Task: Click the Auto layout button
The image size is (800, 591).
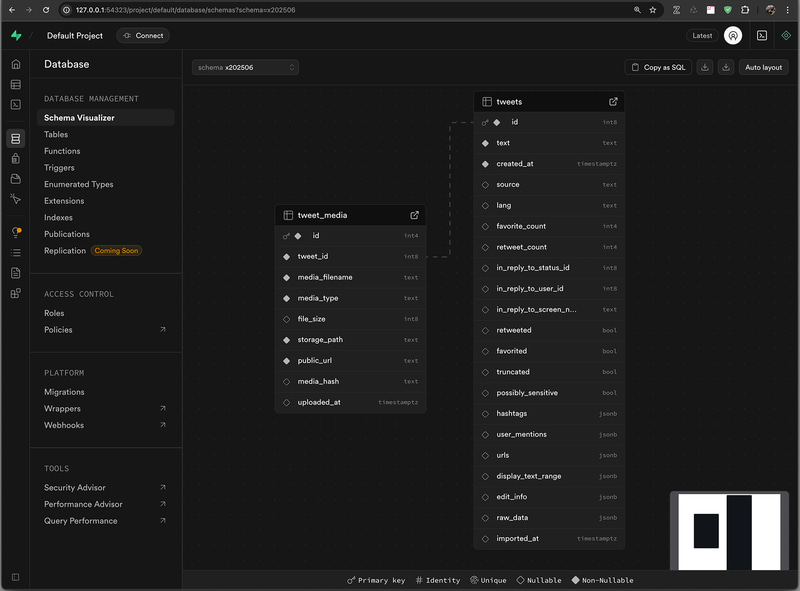Action: [763, 67]
